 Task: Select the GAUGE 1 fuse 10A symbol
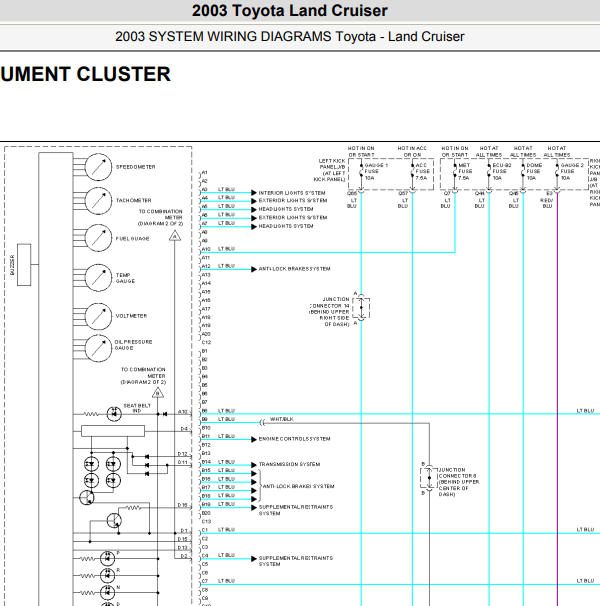(x=361, y=171)
